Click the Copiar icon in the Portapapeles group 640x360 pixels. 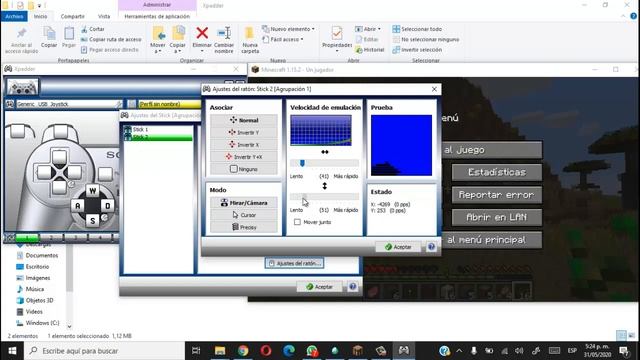point(49,34)
